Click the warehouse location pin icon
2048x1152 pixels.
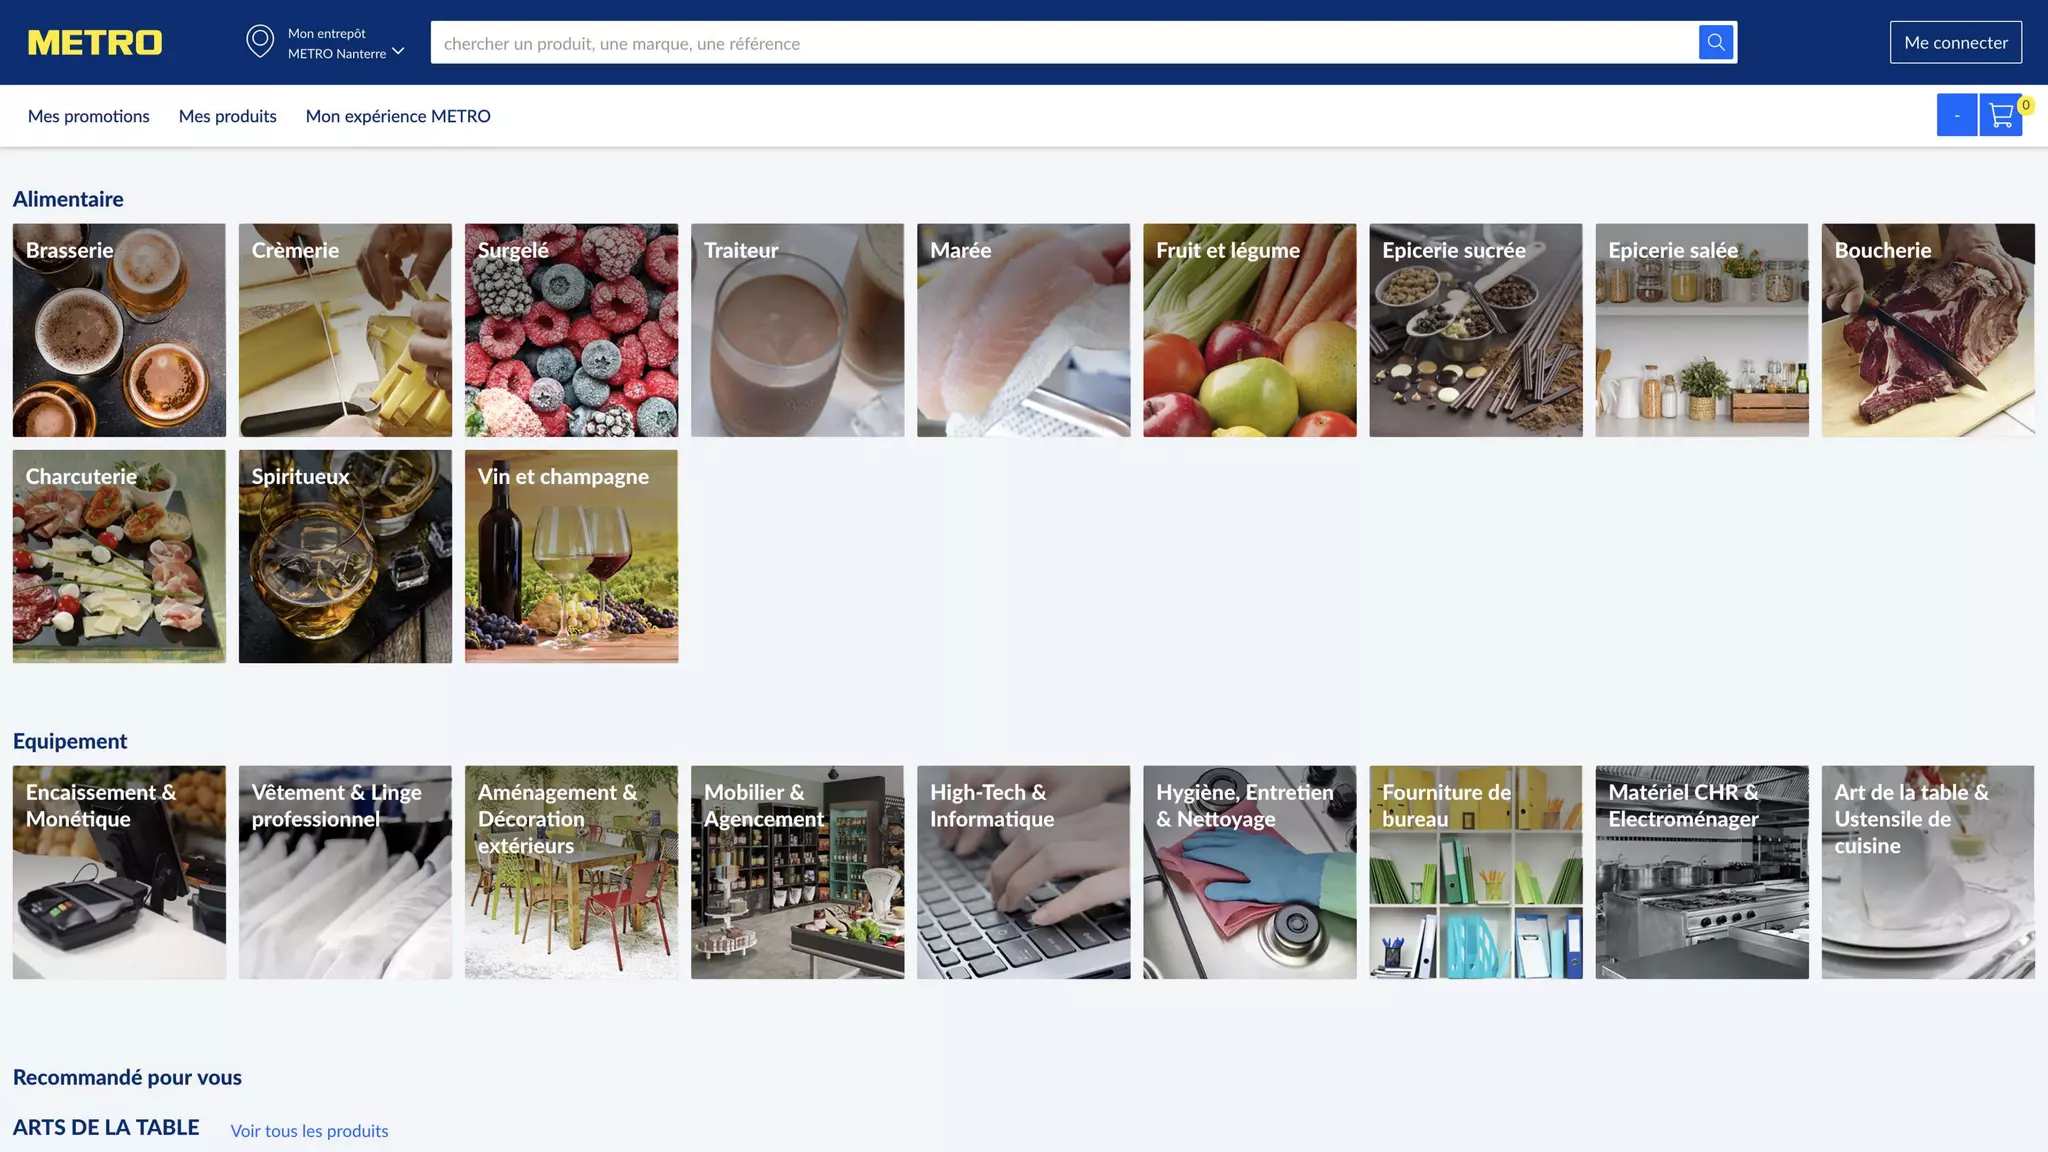260,42
